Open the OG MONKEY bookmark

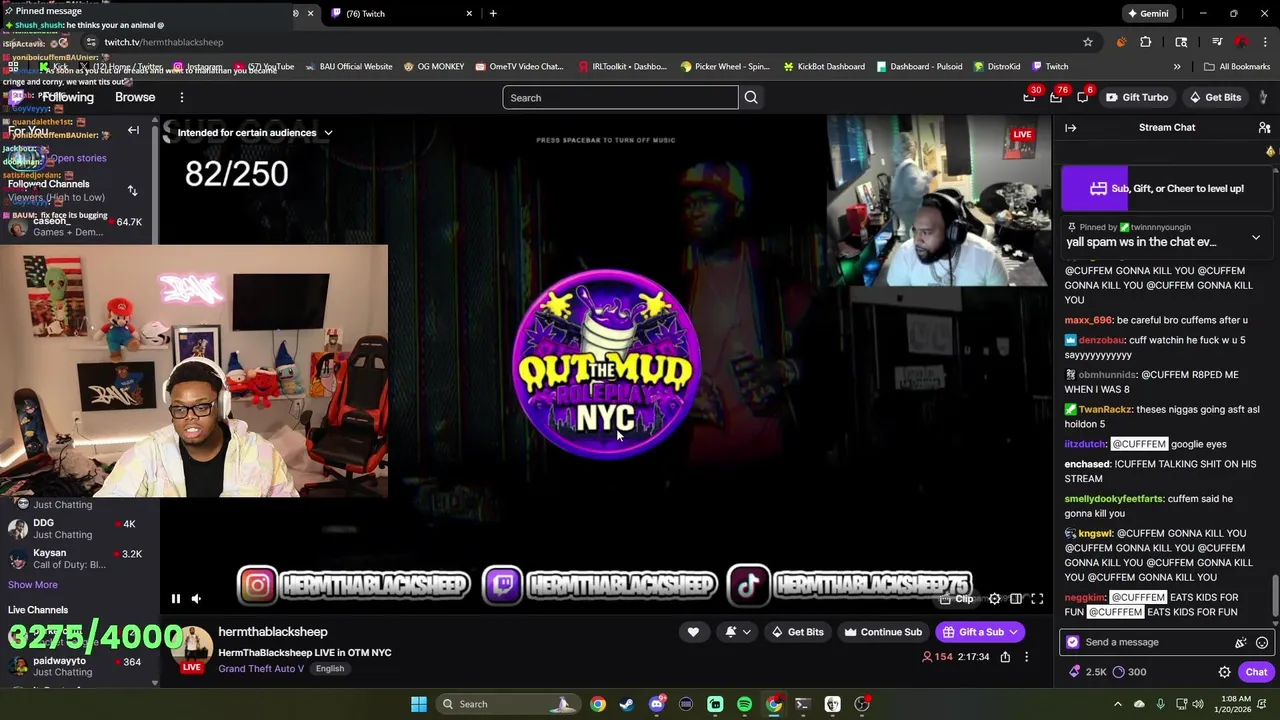[x=434, y=67]
